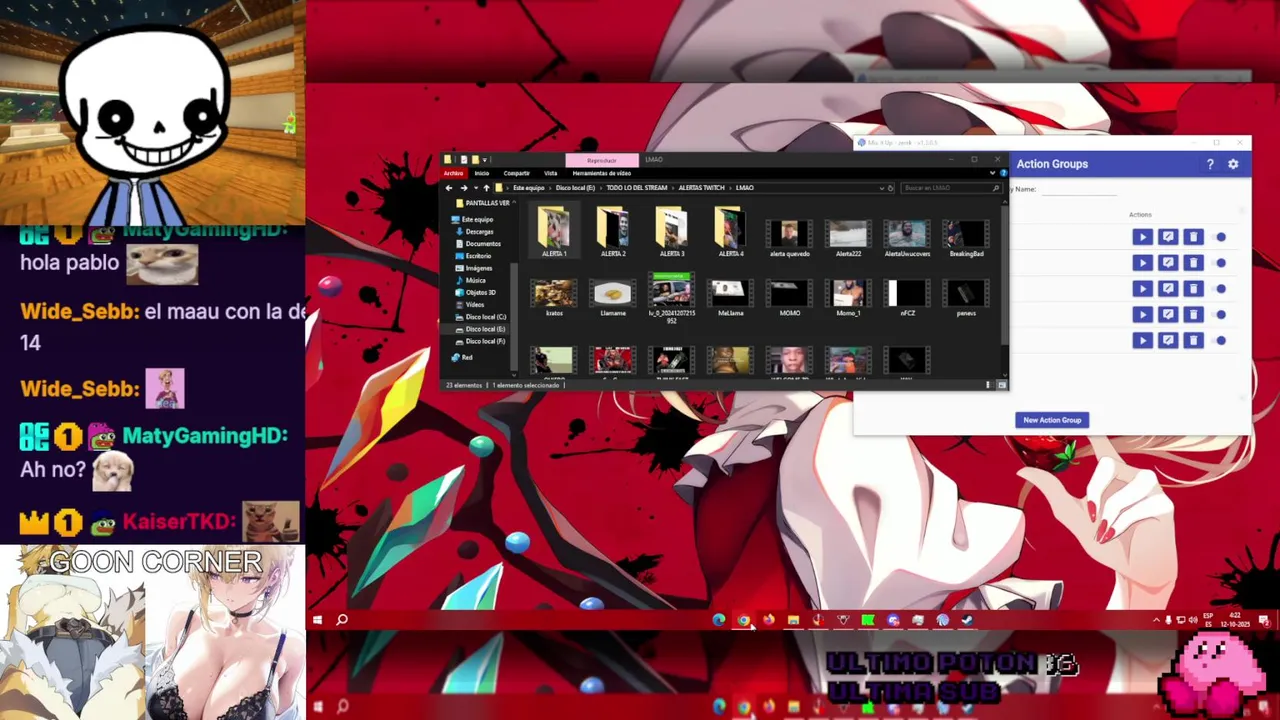The image size is (1280, 720).
Task: Select Escritorio in the navigation pane
Action: (478, 256)
